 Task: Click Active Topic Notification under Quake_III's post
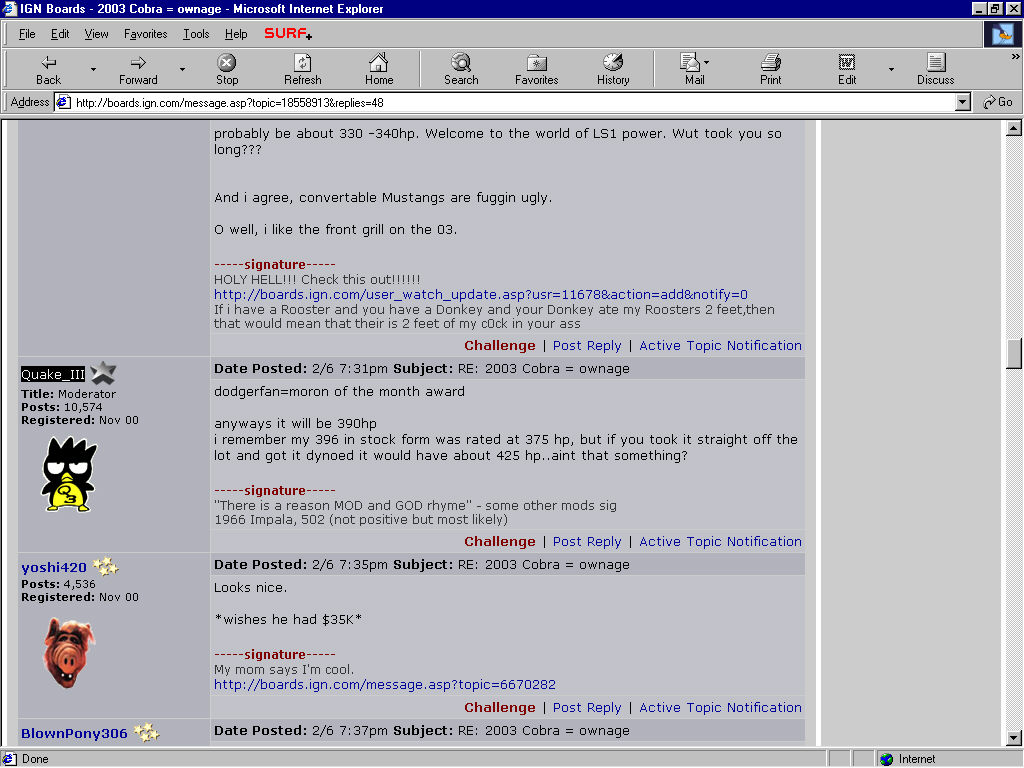(x=720, y=541)
